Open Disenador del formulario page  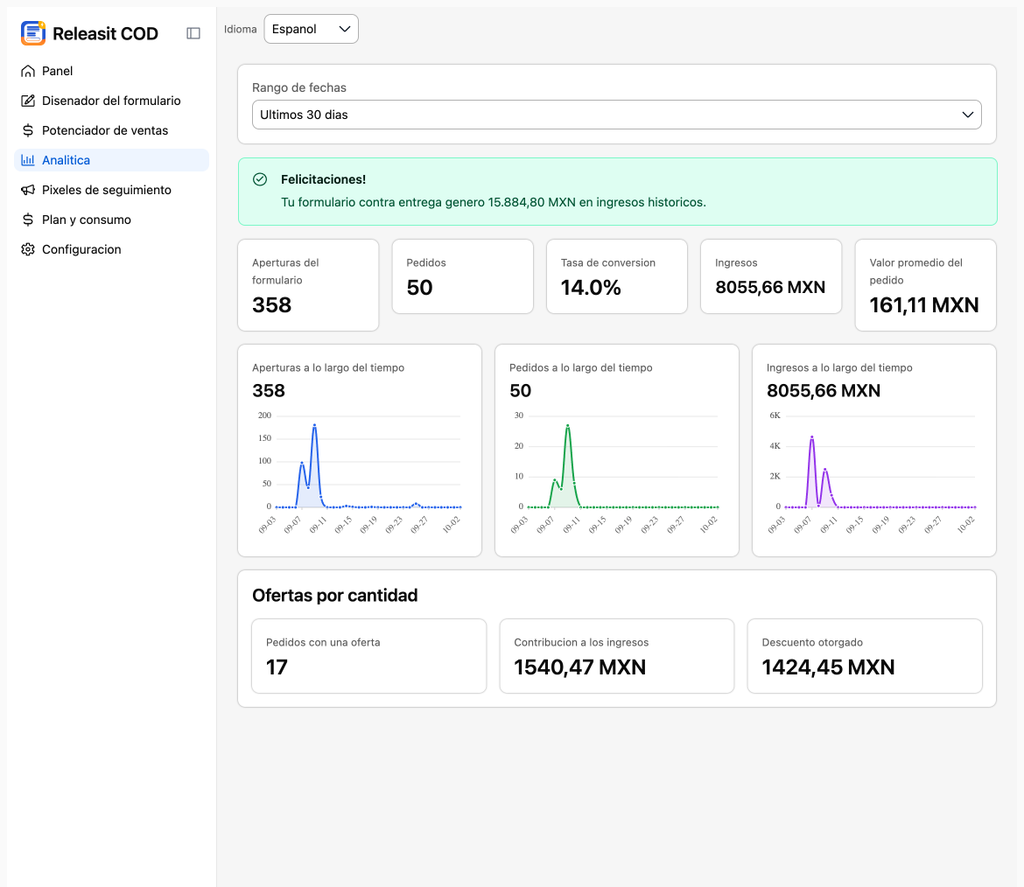click(111, 101)
